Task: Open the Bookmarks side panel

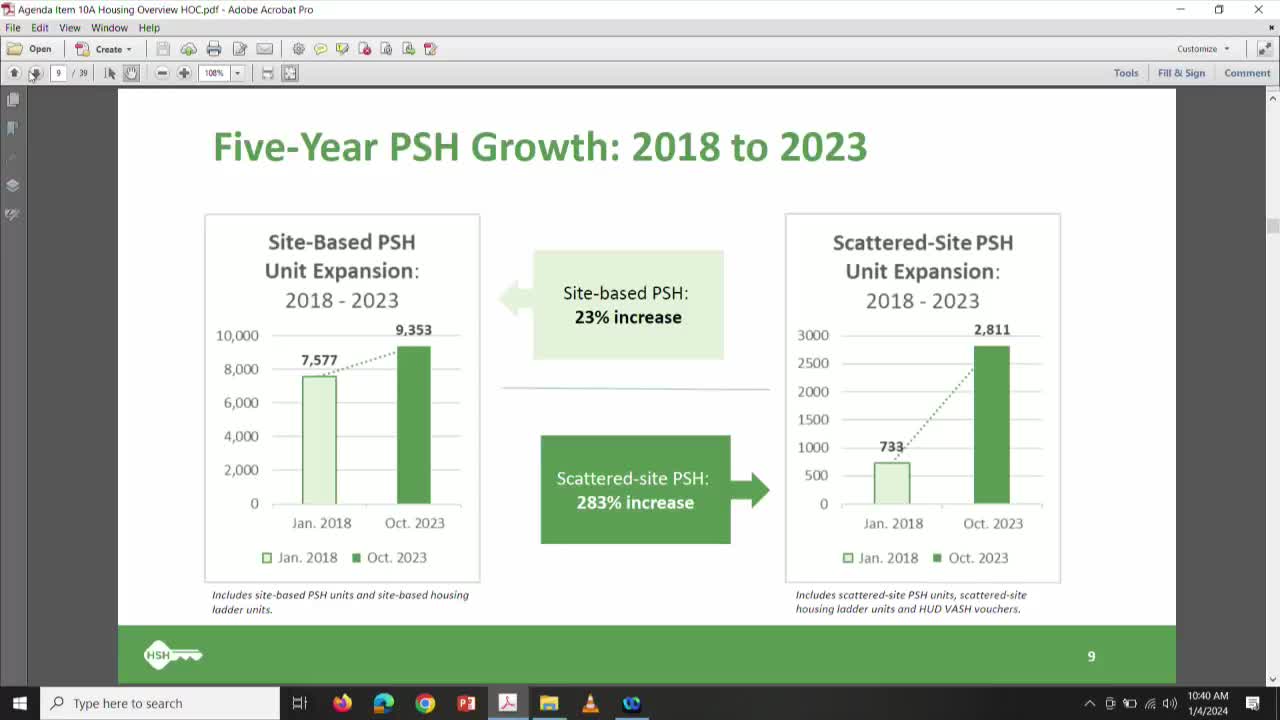Action: 13,128
